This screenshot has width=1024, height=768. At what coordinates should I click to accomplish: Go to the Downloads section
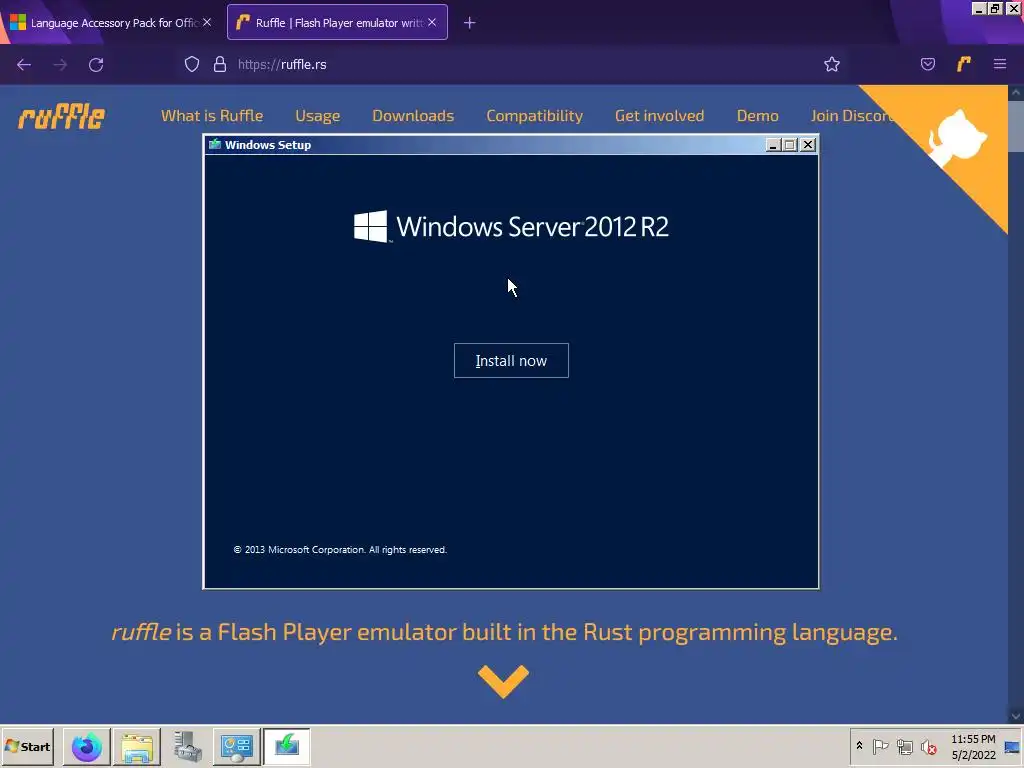click(413, 116)
